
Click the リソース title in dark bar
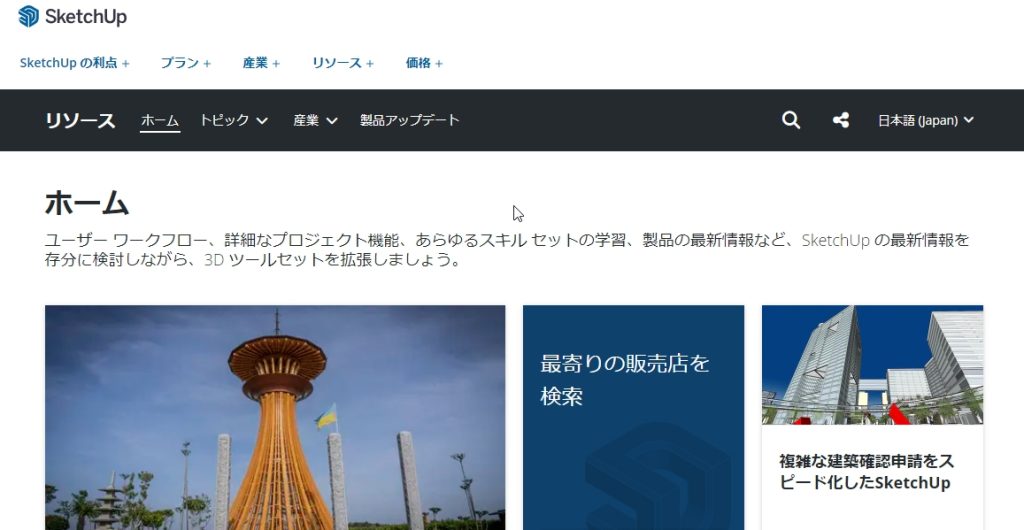pos(80,121)
